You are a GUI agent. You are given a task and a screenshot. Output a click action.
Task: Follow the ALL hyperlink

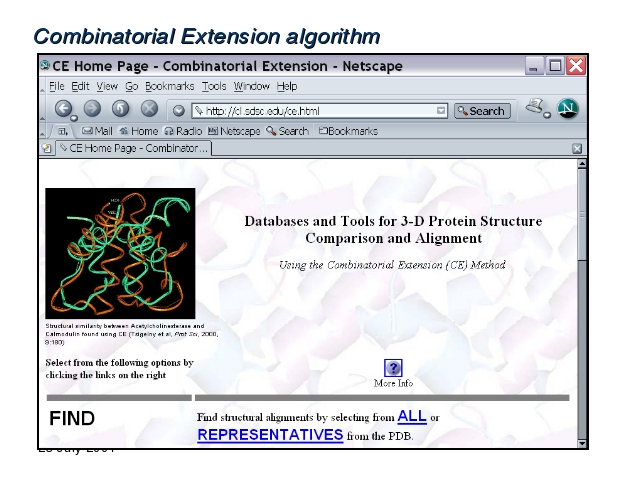(x=411, y=416)
